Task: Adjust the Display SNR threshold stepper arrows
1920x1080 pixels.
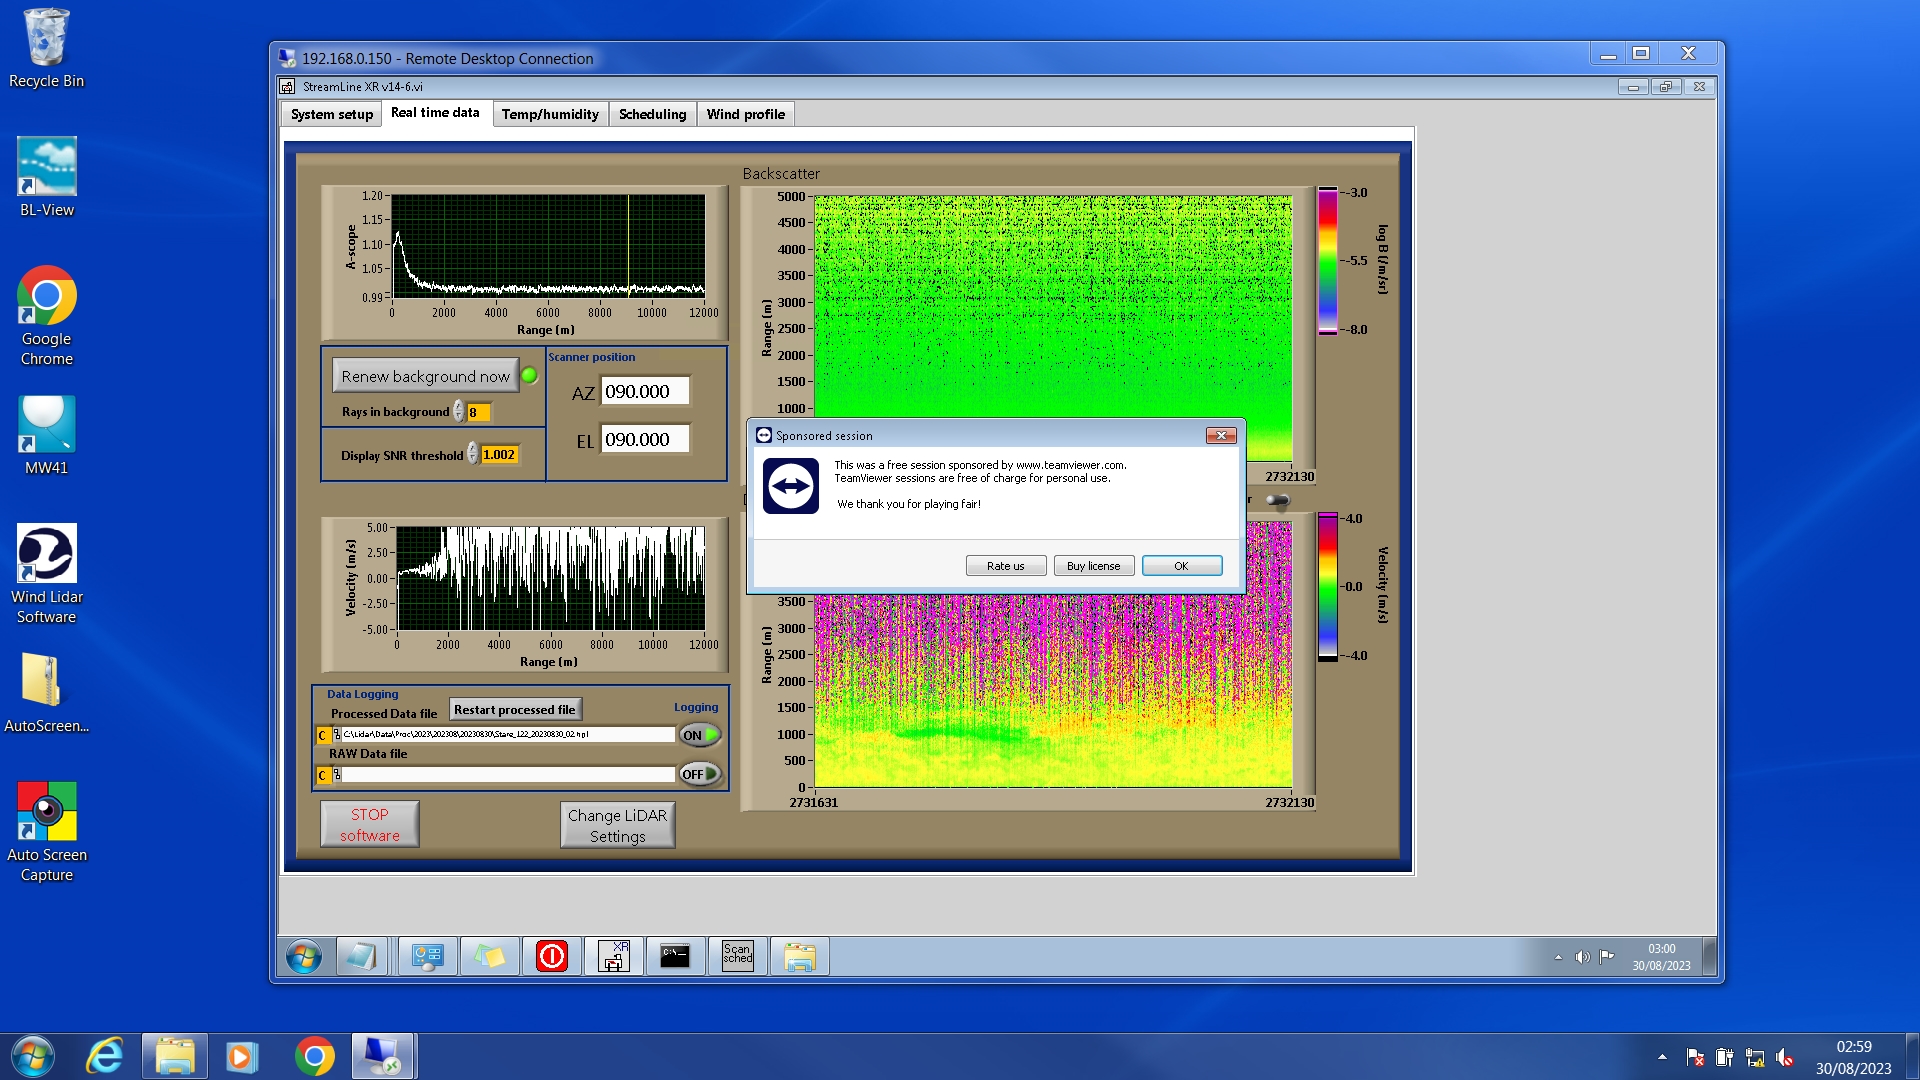Action: 473,455
